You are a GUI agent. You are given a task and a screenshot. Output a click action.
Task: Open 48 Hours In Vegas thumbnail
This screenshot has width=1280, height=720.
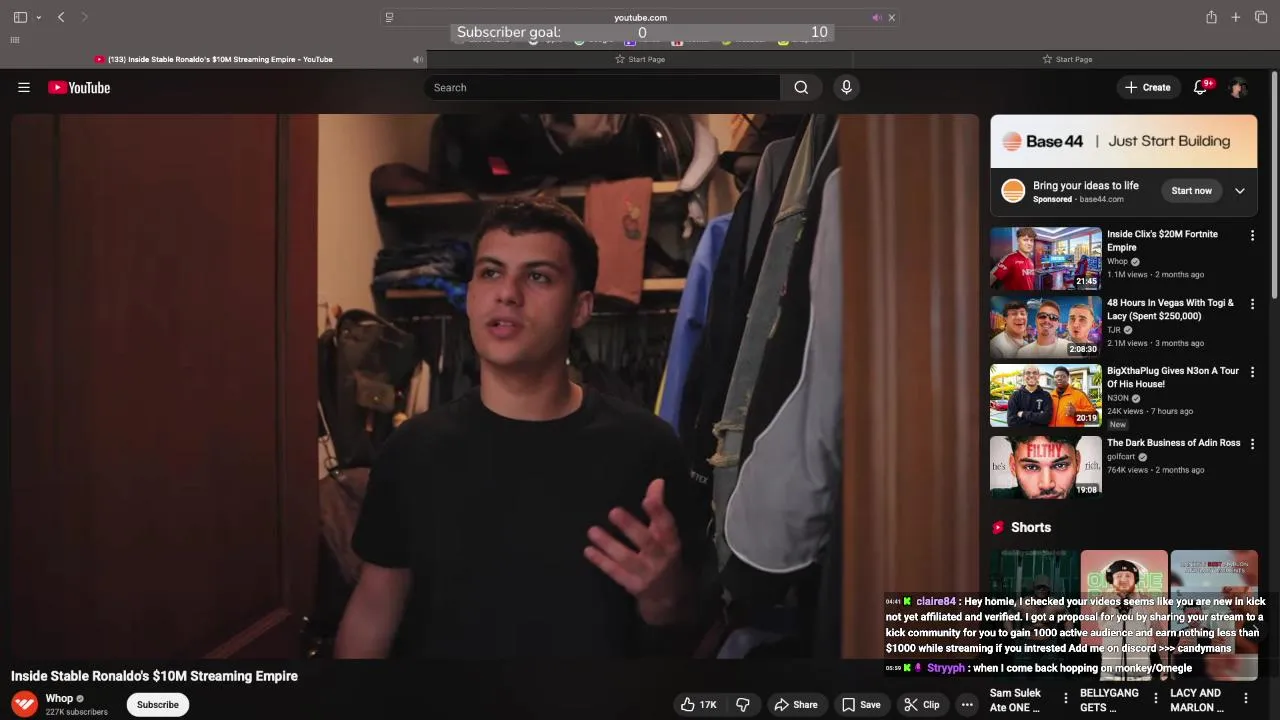pyautogui.click(x=1046, y=326)
